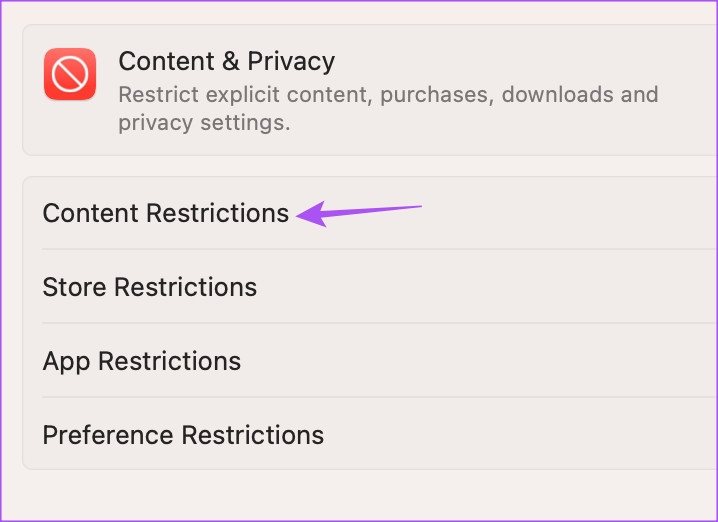
Task: Click the red Content & Privacy icon
Action: 70,74
